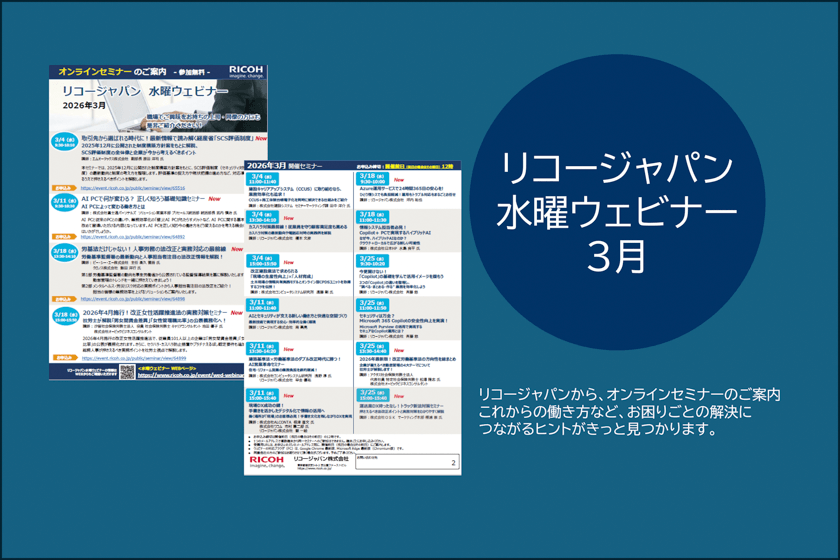The image size is (840, 560).
Task: Click the 3月 text inside the dark blue circle
Action: click(617, 256)
